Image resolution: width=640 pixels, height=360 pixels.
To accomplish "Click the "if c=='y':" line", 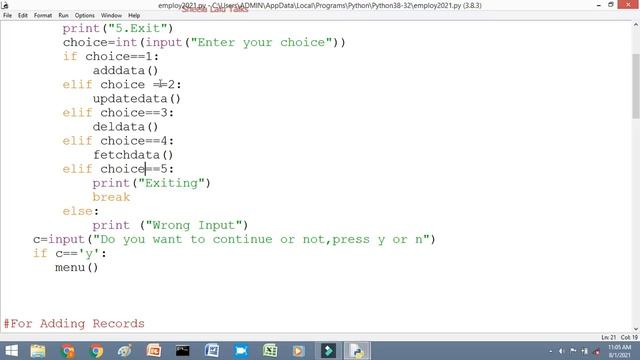I will [x=70, y=253].
